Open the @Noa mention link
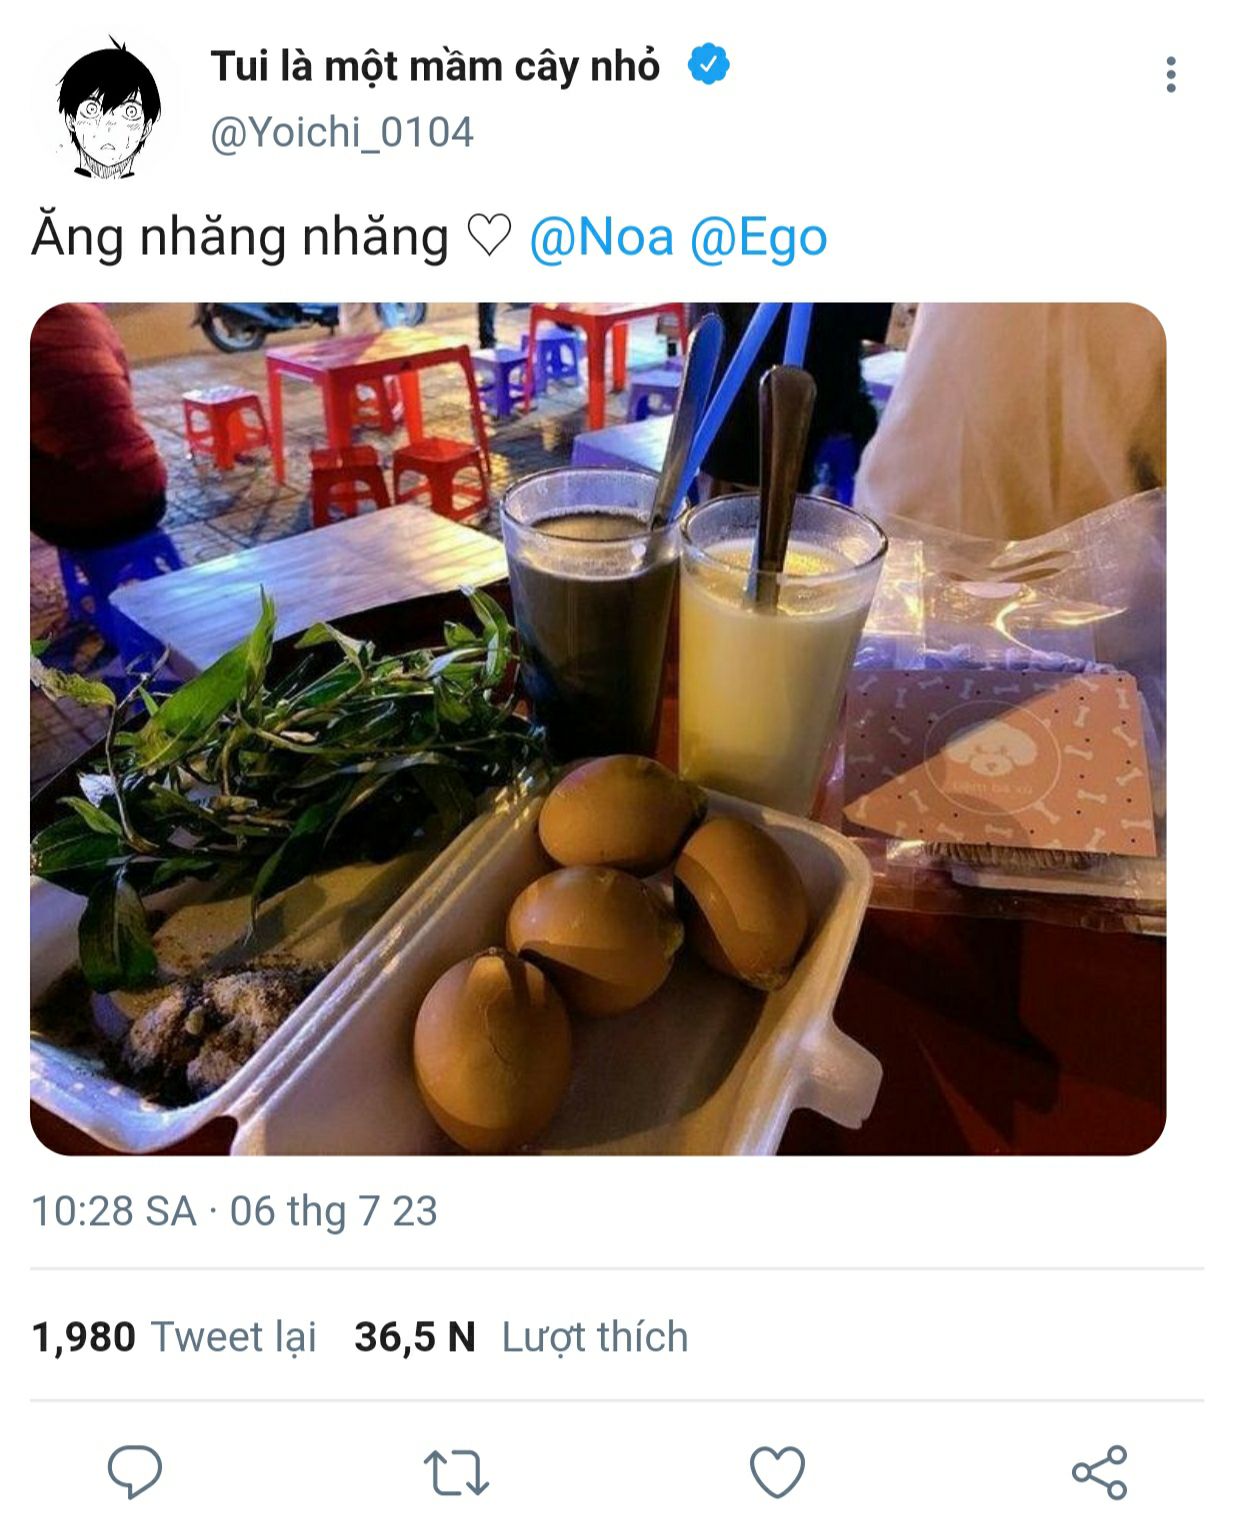 (x=601, y=238)
